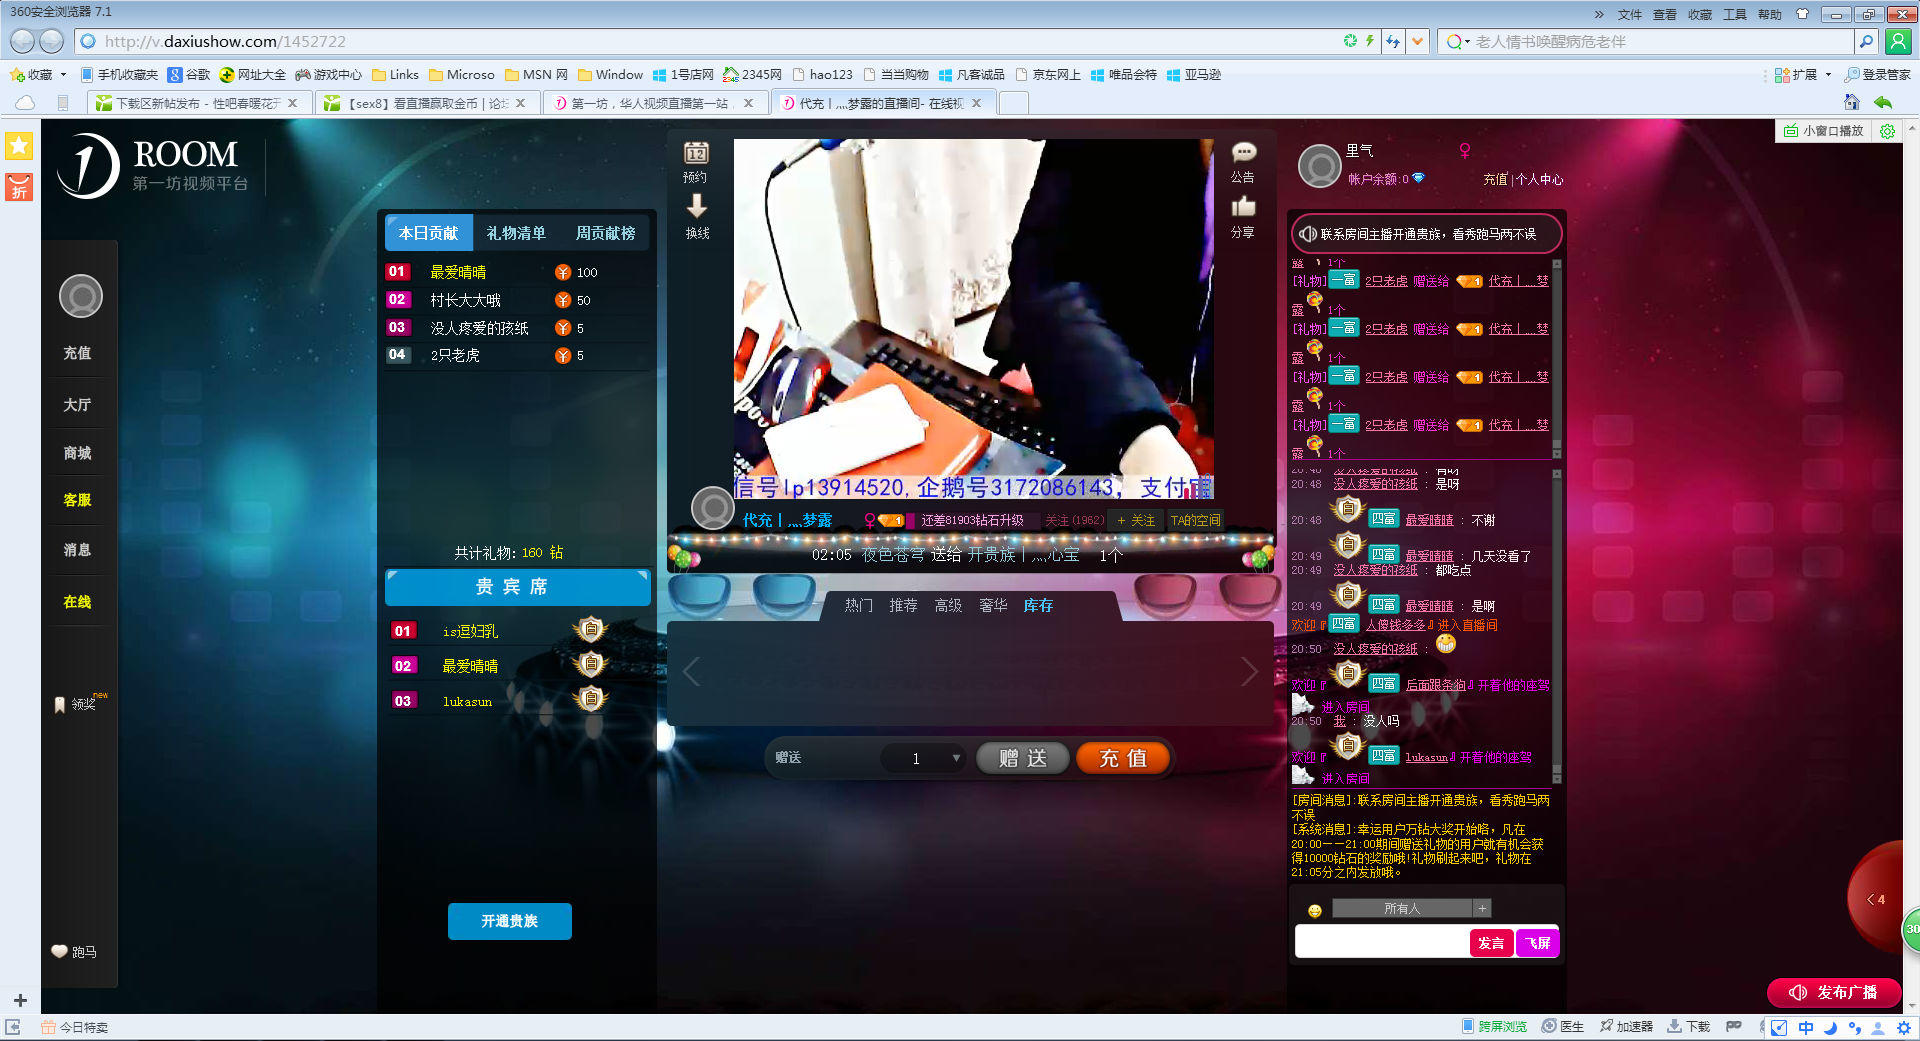Click the 换线 download arrow icon
This screenshot has width=1920, height=1041.
pyautogui.click(x=696, y=206)
